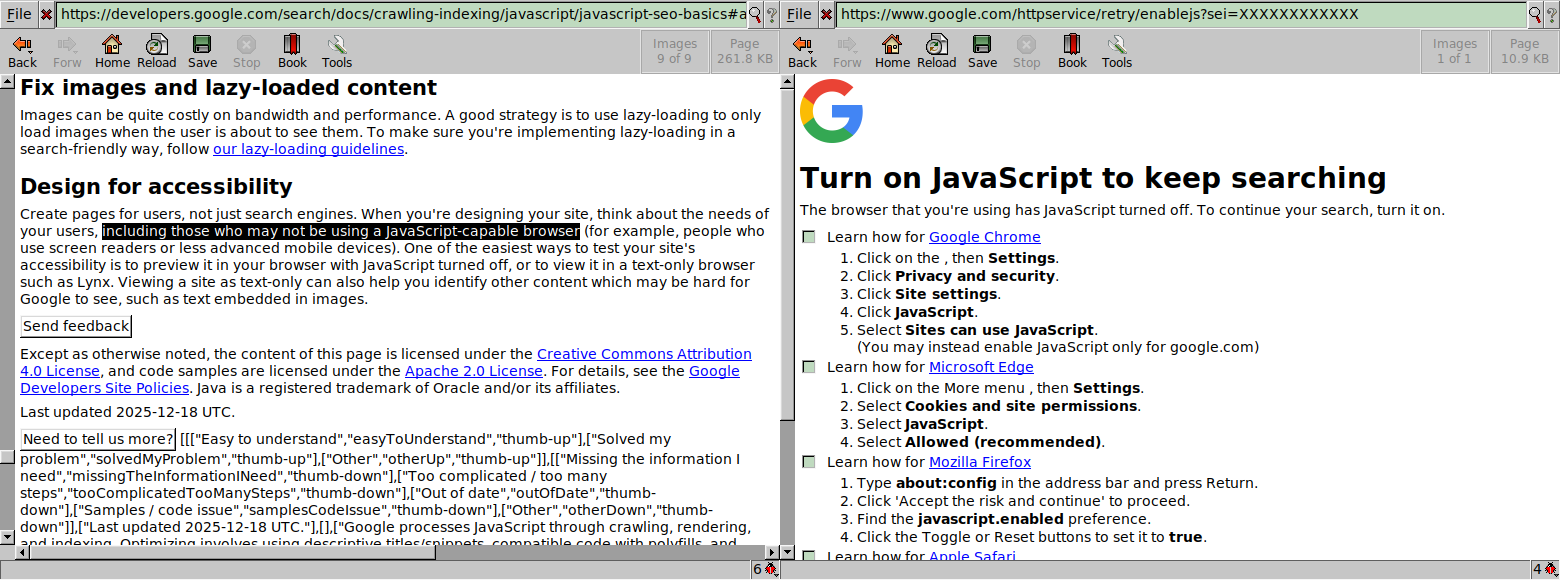Open Bookmarks in the right browser pane
Screen dimensions: 1560x580
[x=1072, y=52]
